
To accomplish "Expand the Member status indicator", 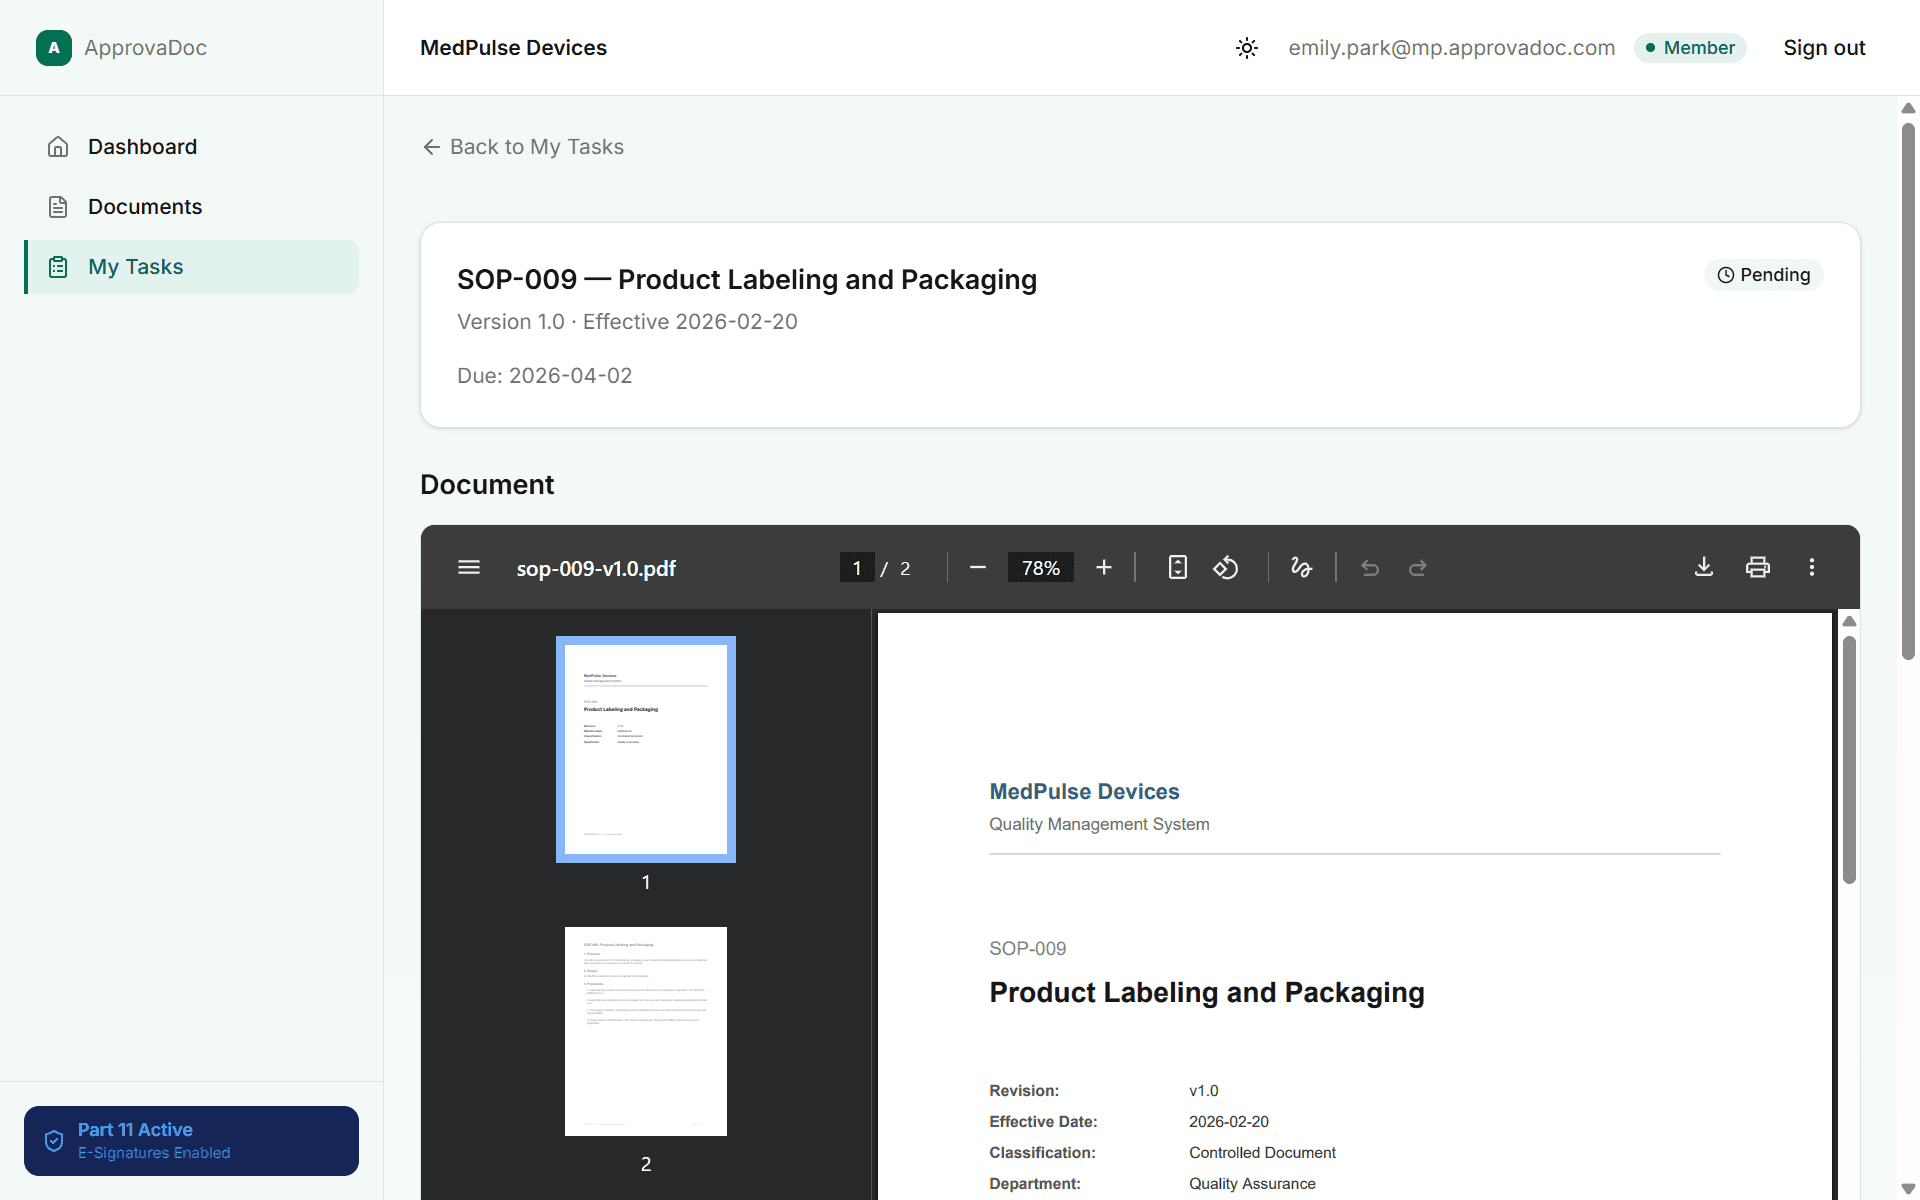I will [1689, 47].
